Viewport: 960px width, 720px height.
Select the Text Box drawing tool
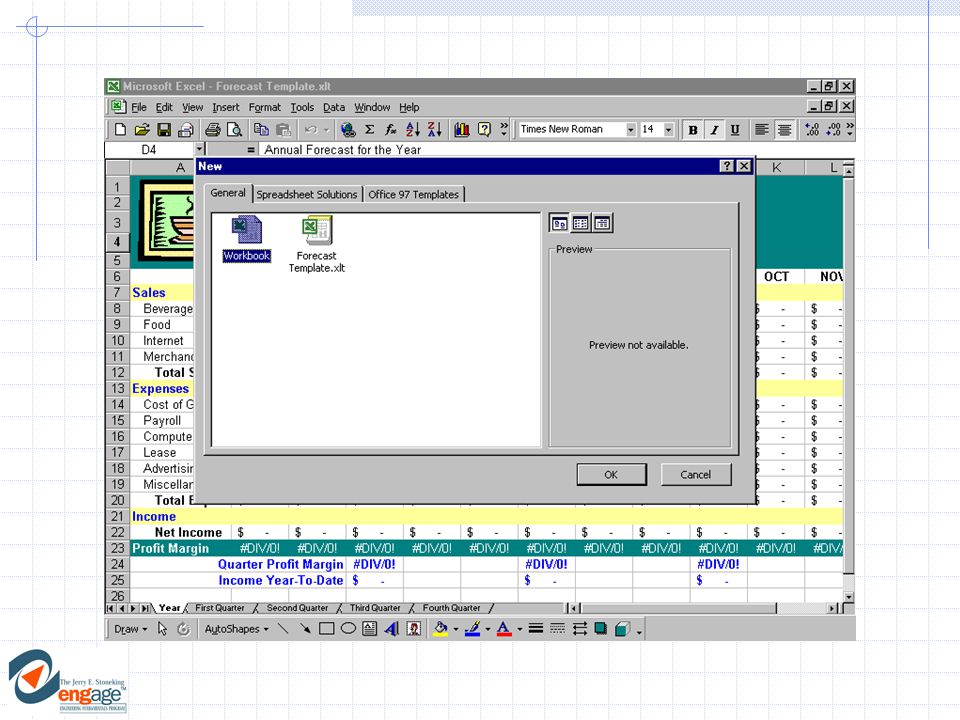[x=370, y=629]
